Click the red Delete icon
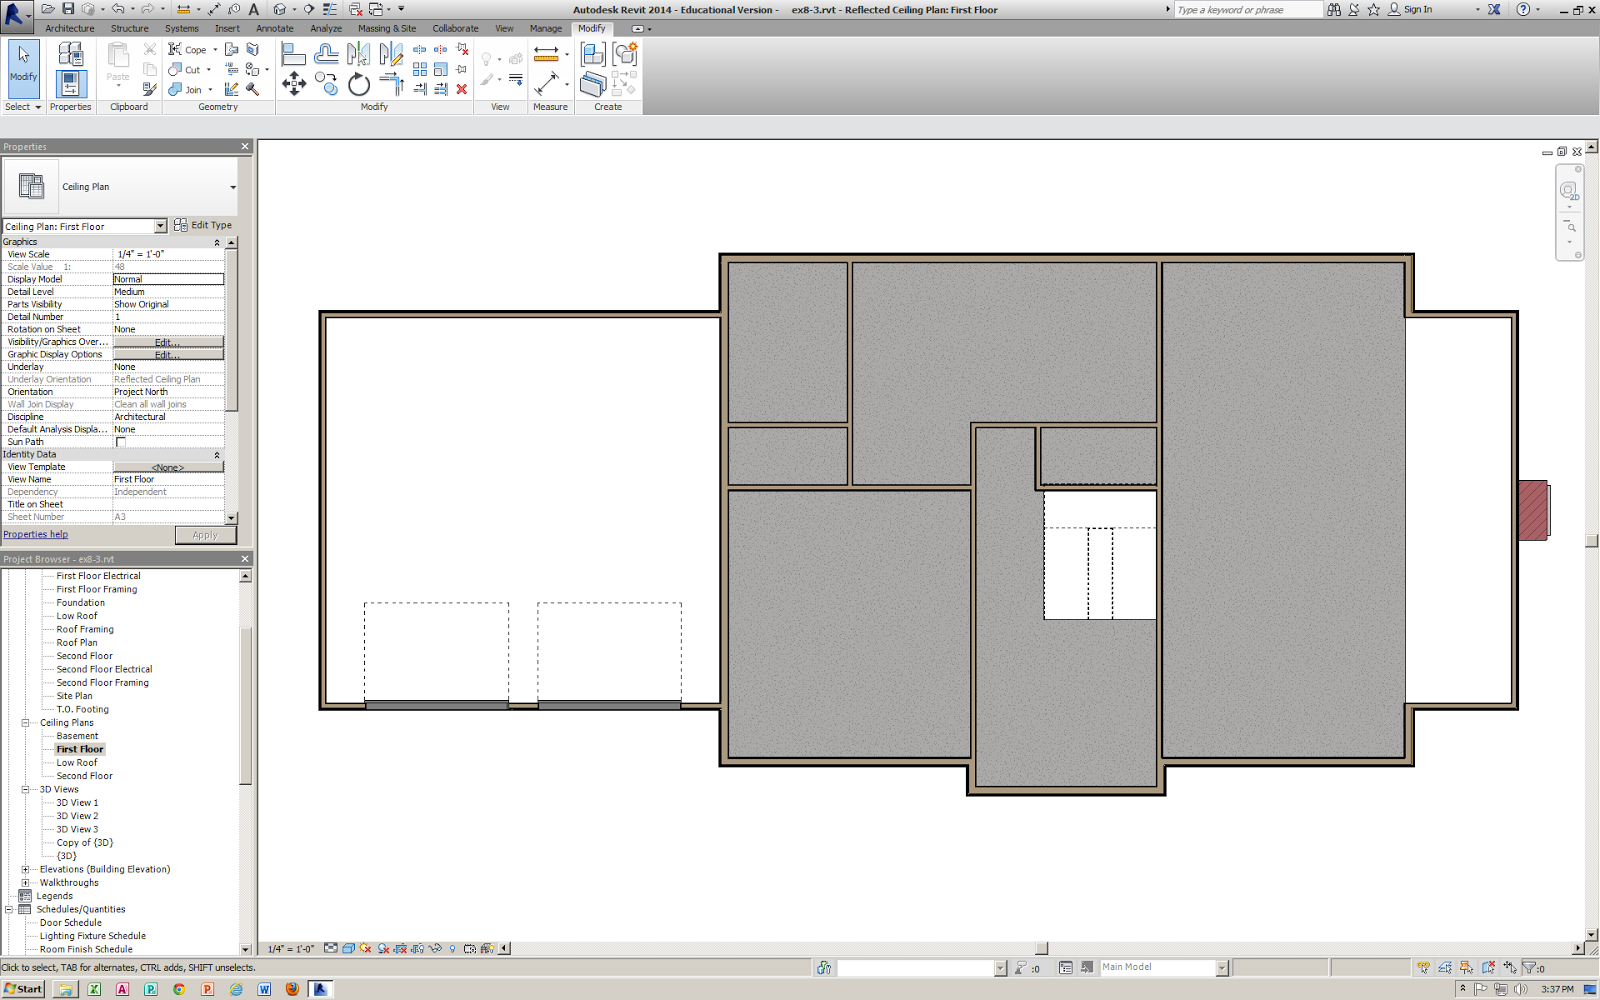This screenshot has width=1600, height=1000. [461, 89]
